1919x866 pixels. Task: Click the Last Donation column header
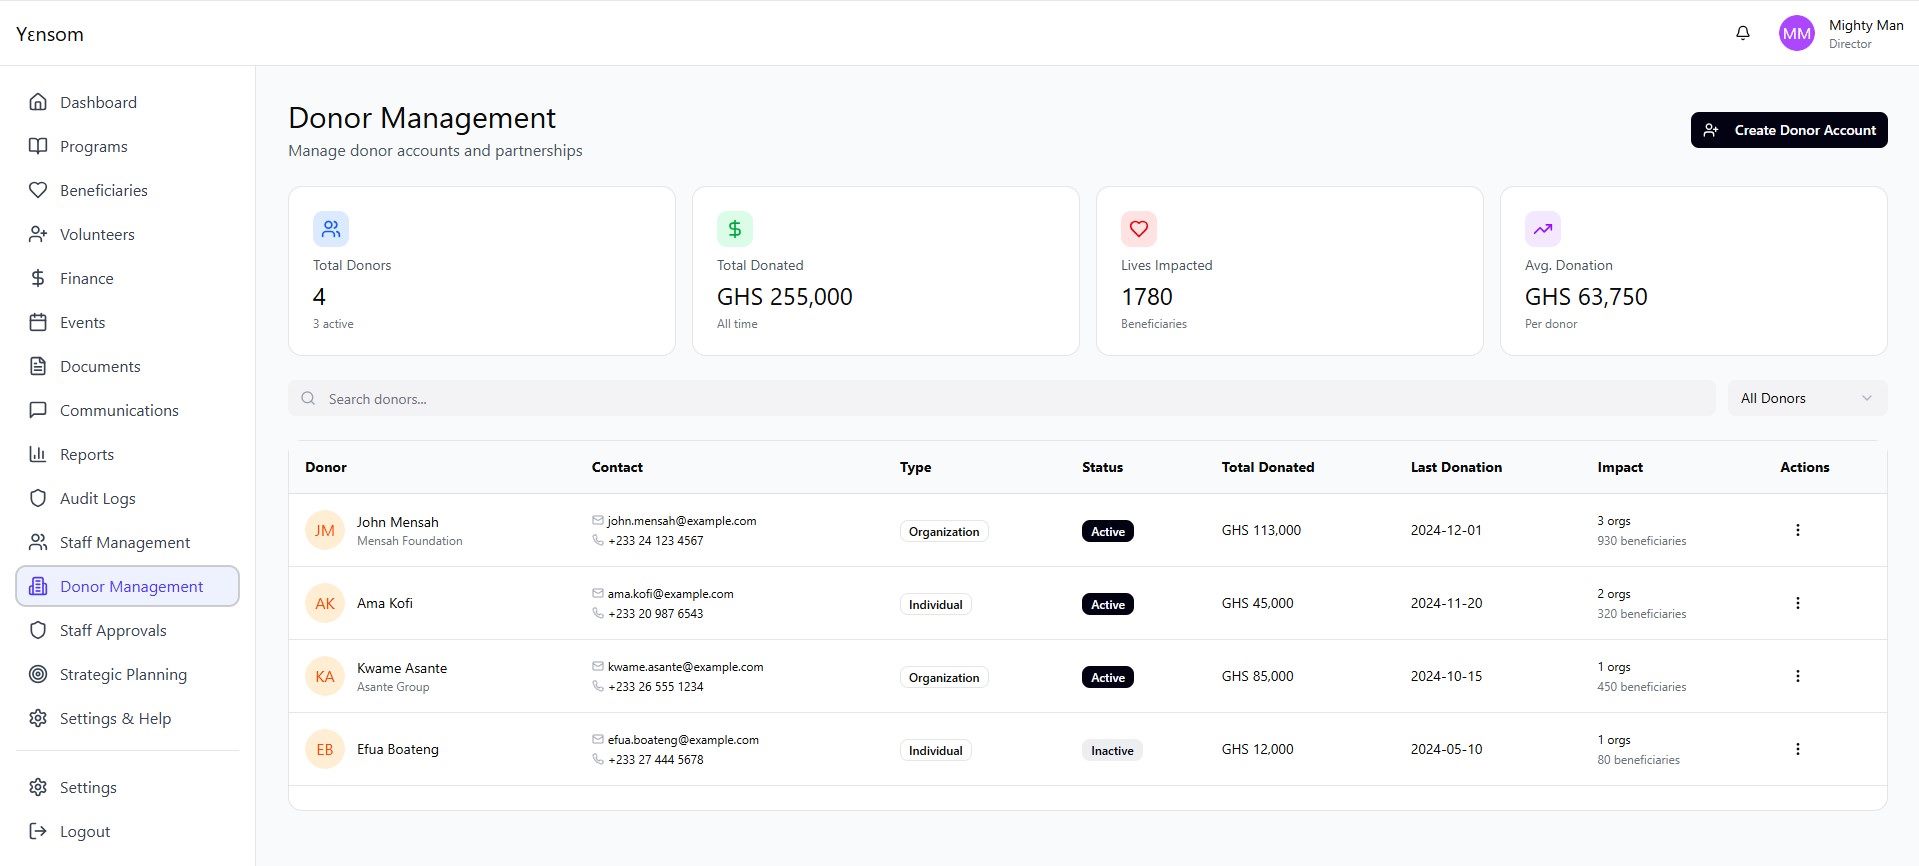(1456, 467)
